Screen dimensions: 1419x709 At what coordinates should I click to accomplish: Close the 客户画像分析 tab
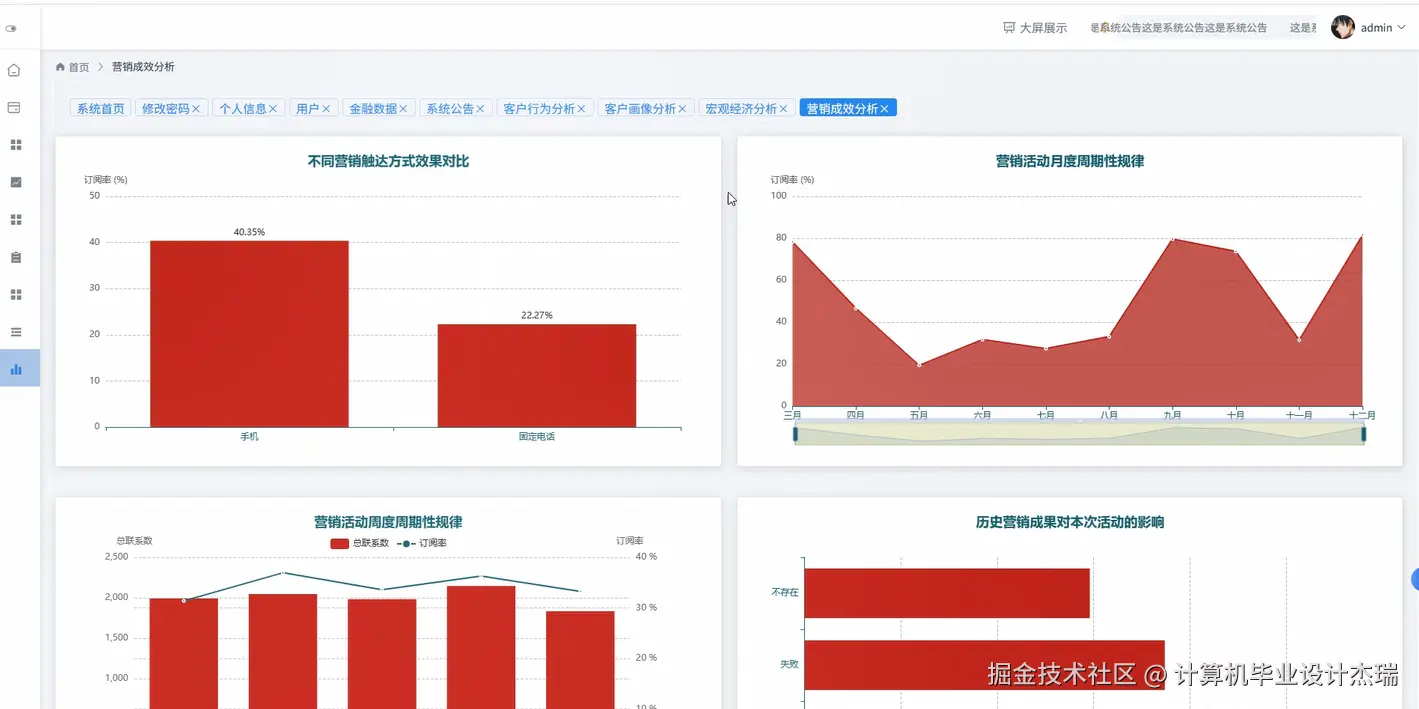[x=682, y=108]
